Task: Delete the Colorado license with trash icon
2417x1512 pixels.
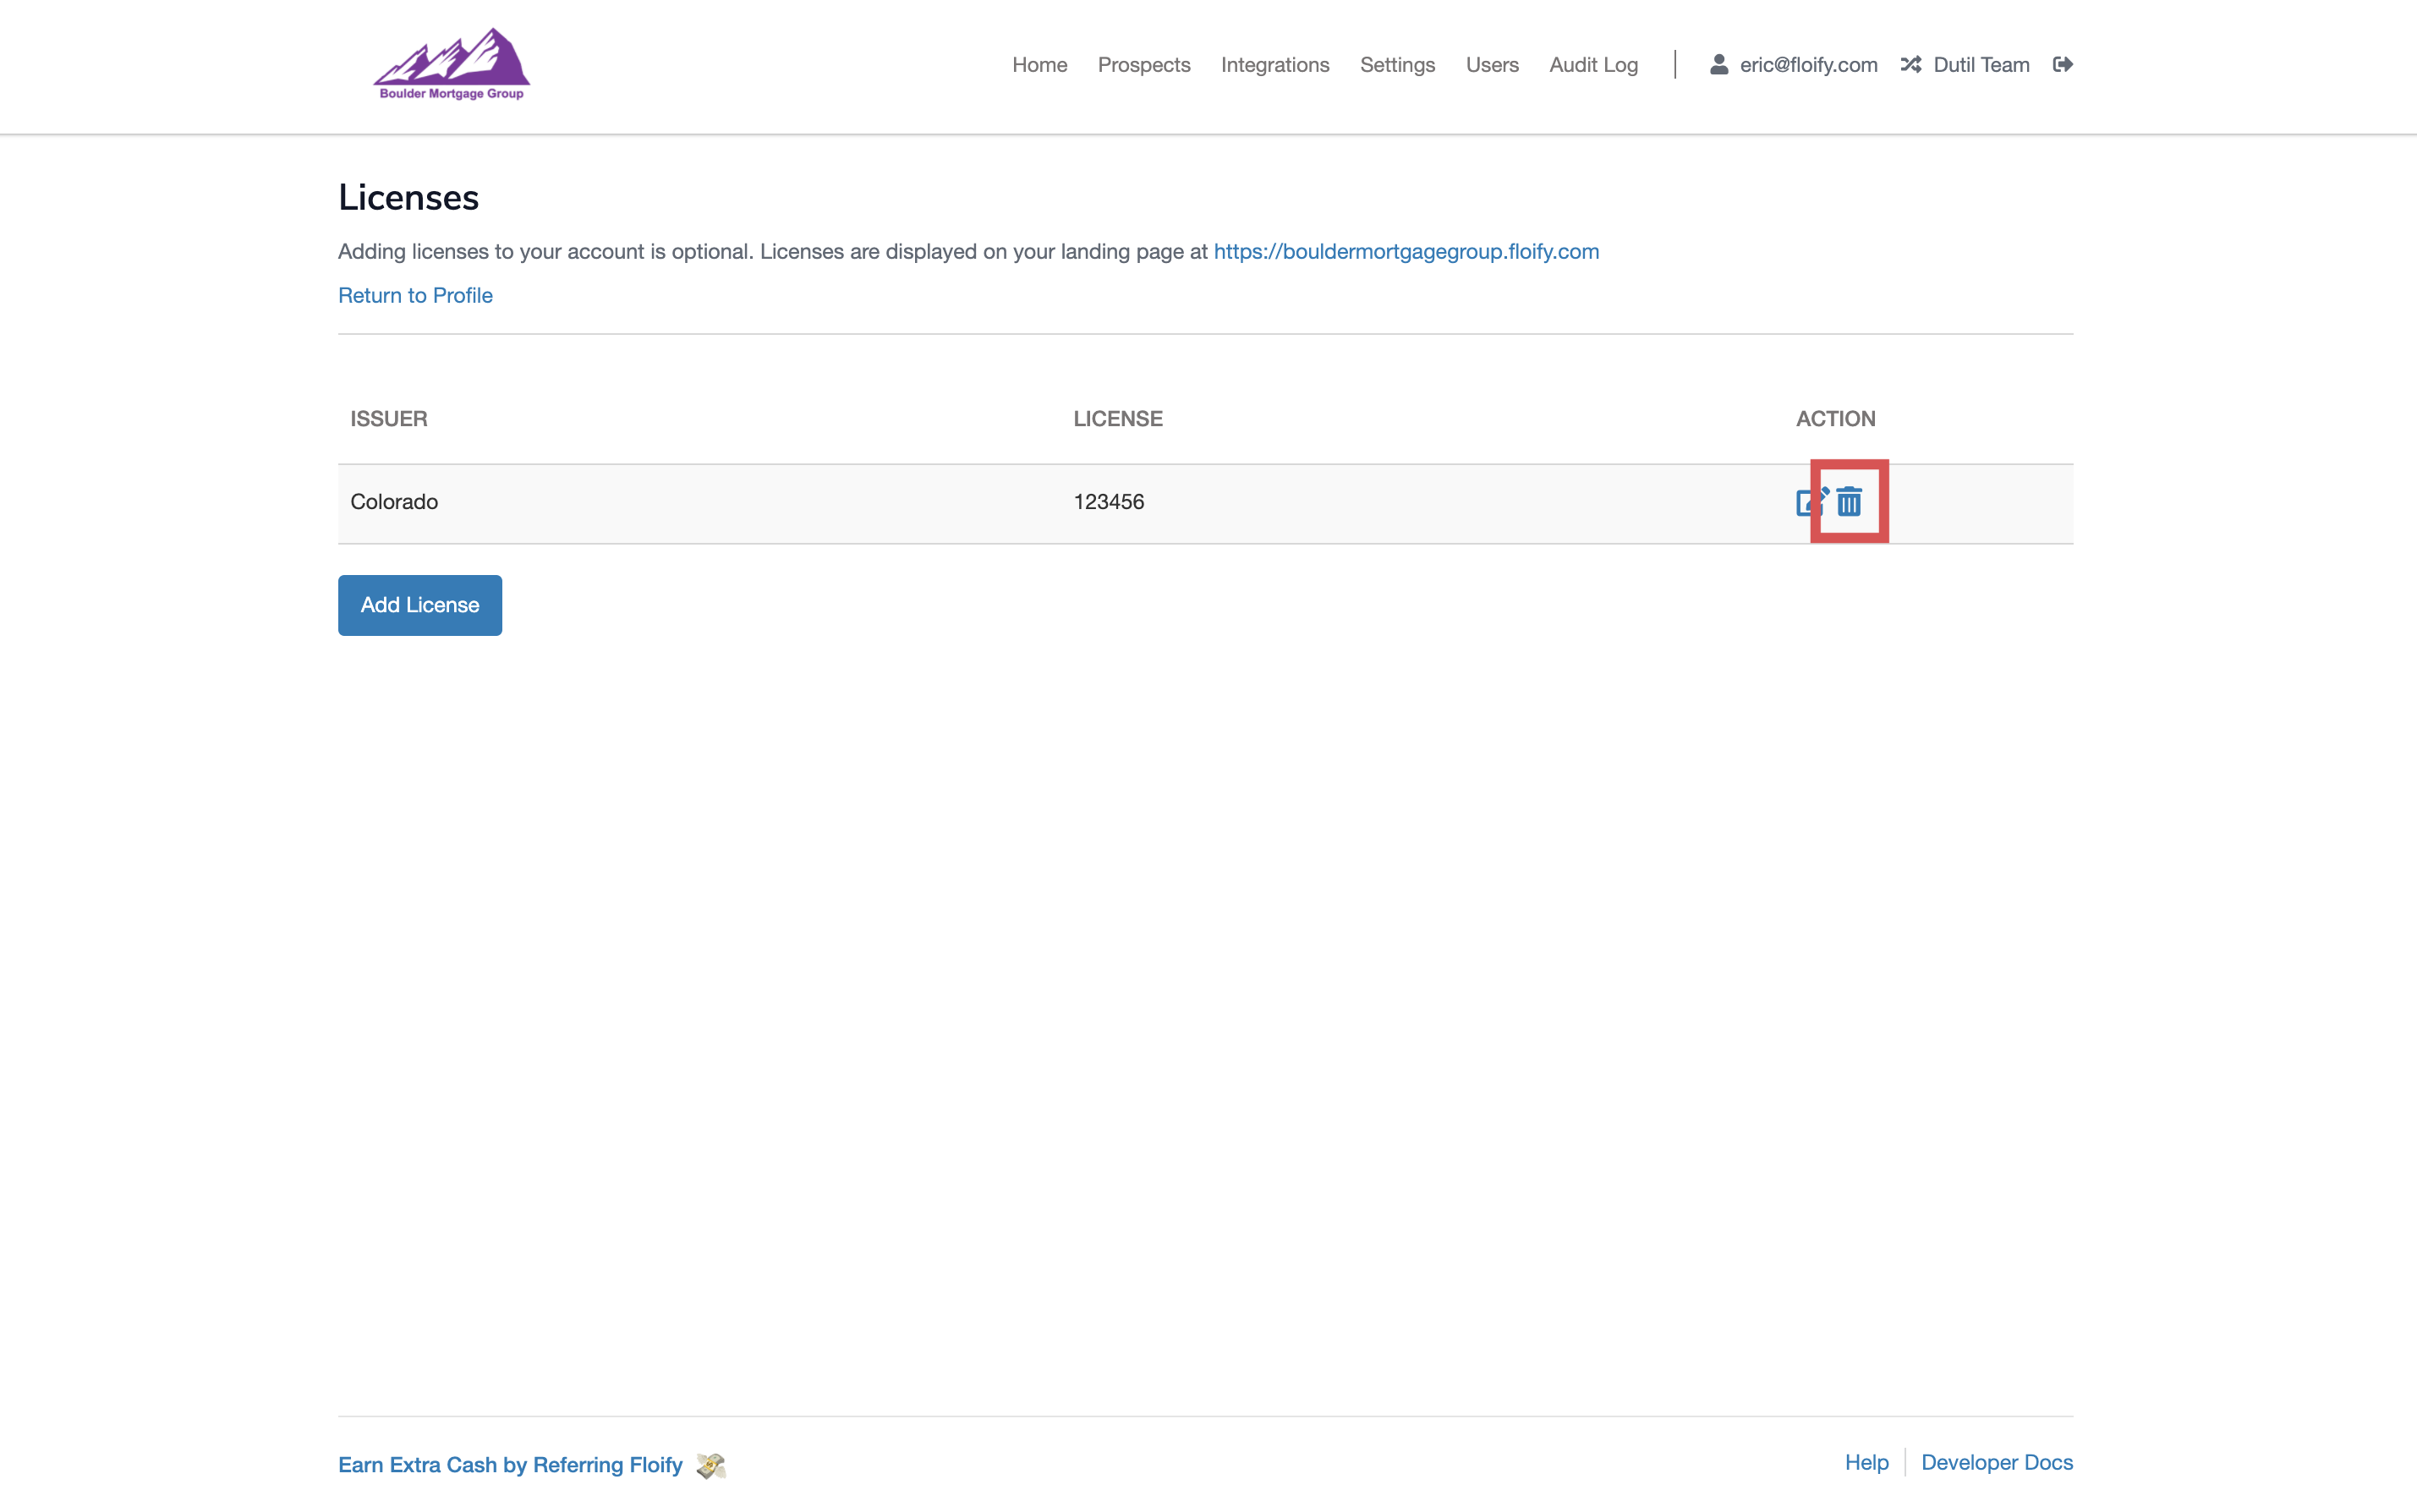Action: (x=1849, y=502)
